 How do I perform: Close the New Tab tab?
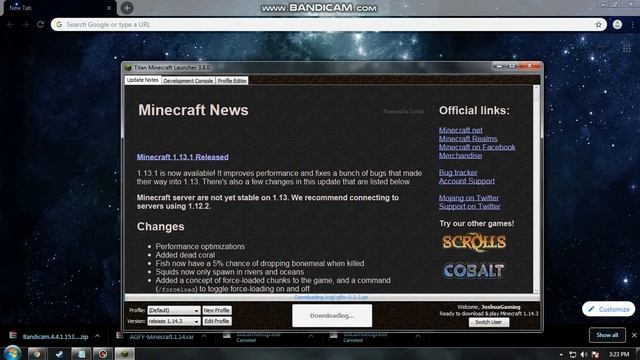(109, 8)
